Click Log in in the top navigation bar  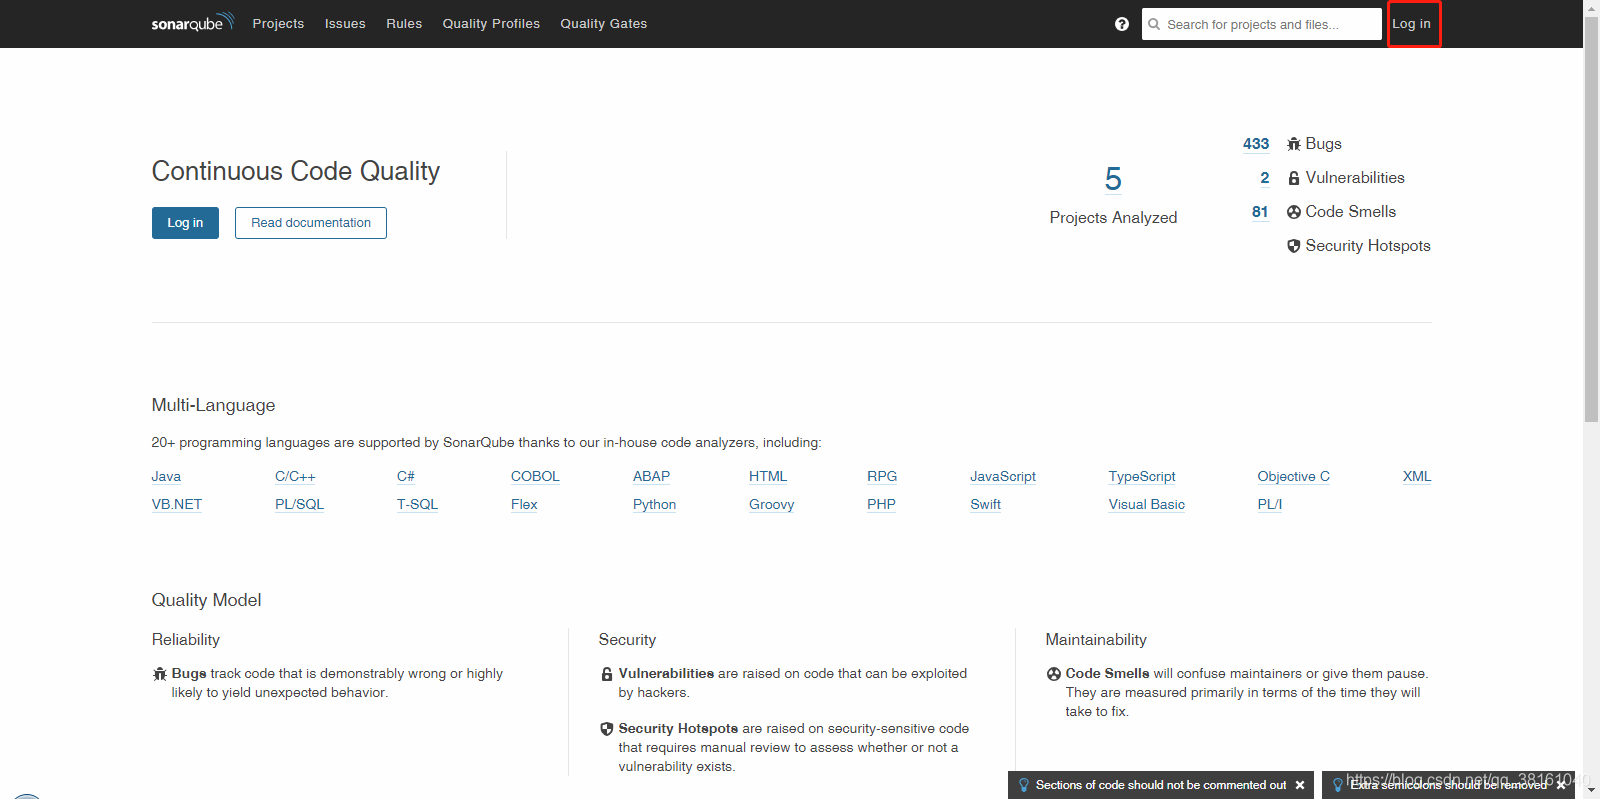pos(1412,24)
